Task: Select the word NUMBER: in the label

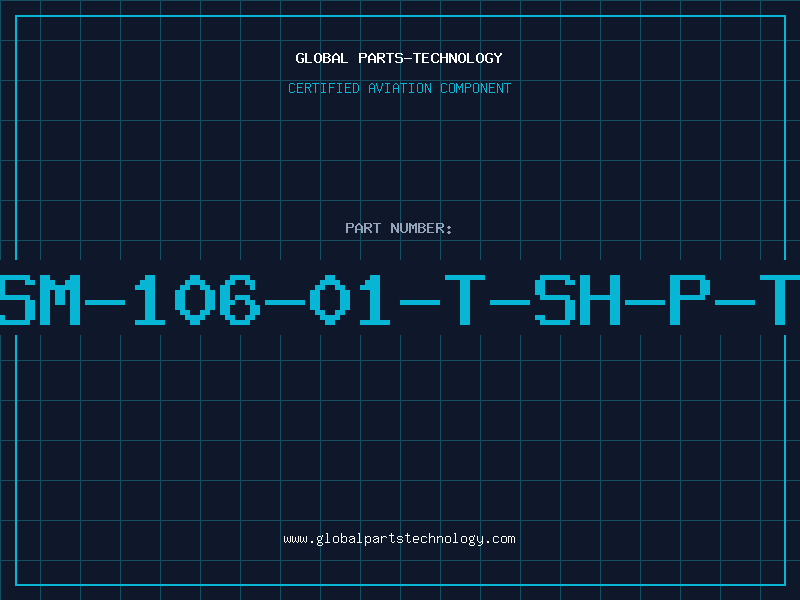Action: click(421, 228)
